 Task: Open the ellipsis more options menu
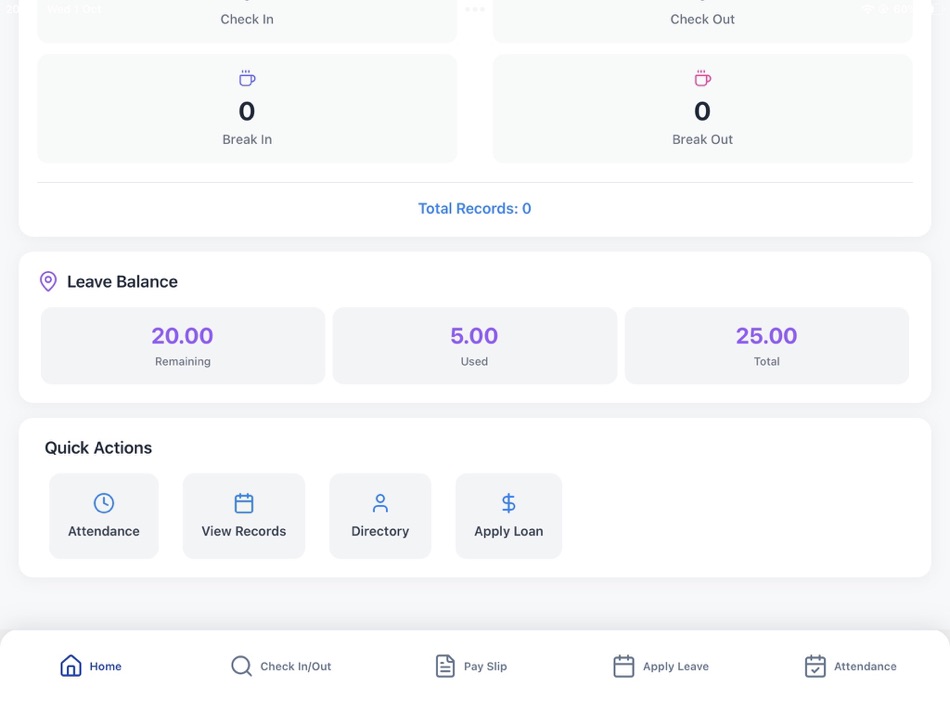(474, 9)
